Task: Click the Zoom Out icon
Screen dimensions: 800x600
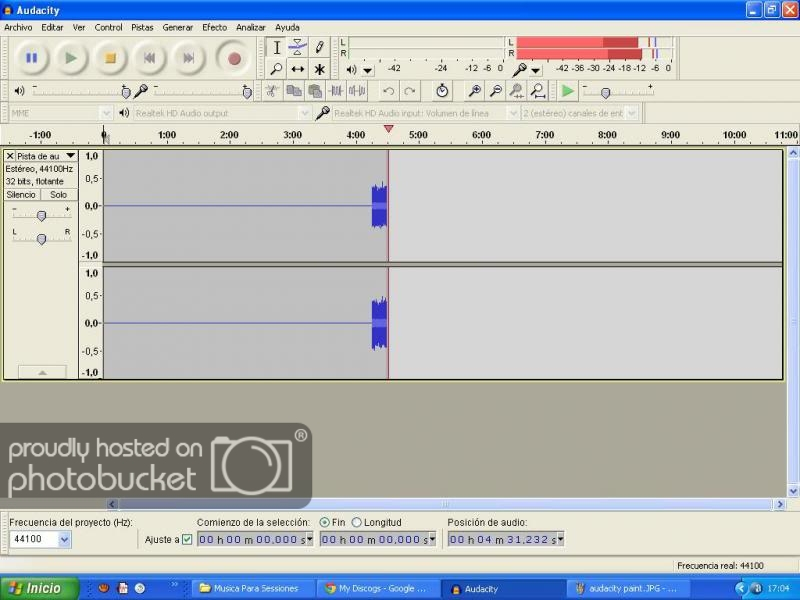Action: 495,91
